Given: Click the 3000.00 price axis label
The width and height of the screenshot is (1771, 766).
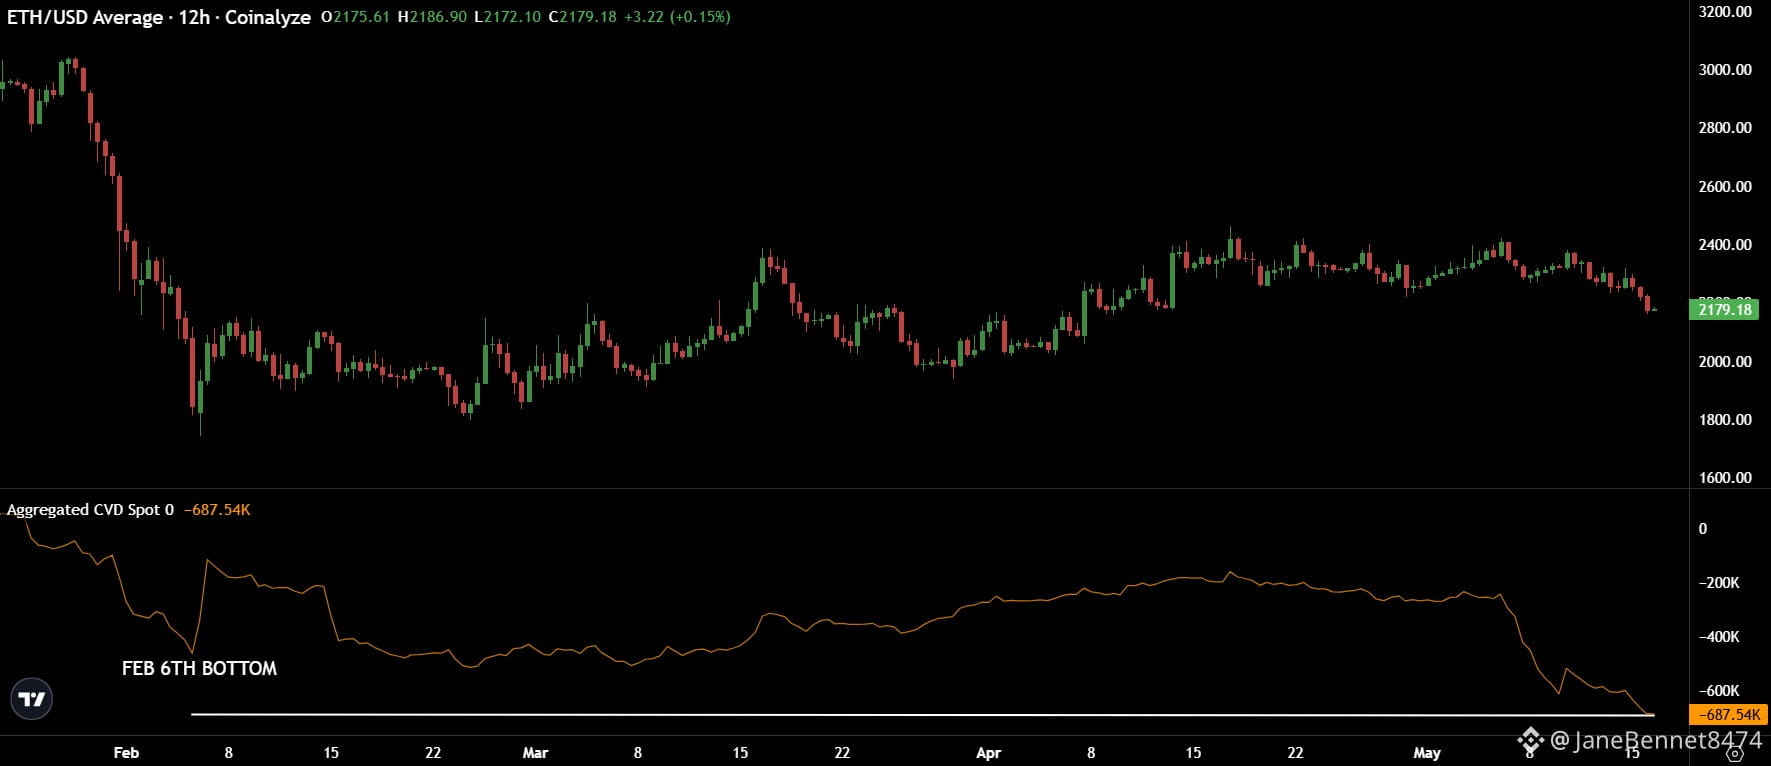Looking at the screenshot, I should 1725,70.
